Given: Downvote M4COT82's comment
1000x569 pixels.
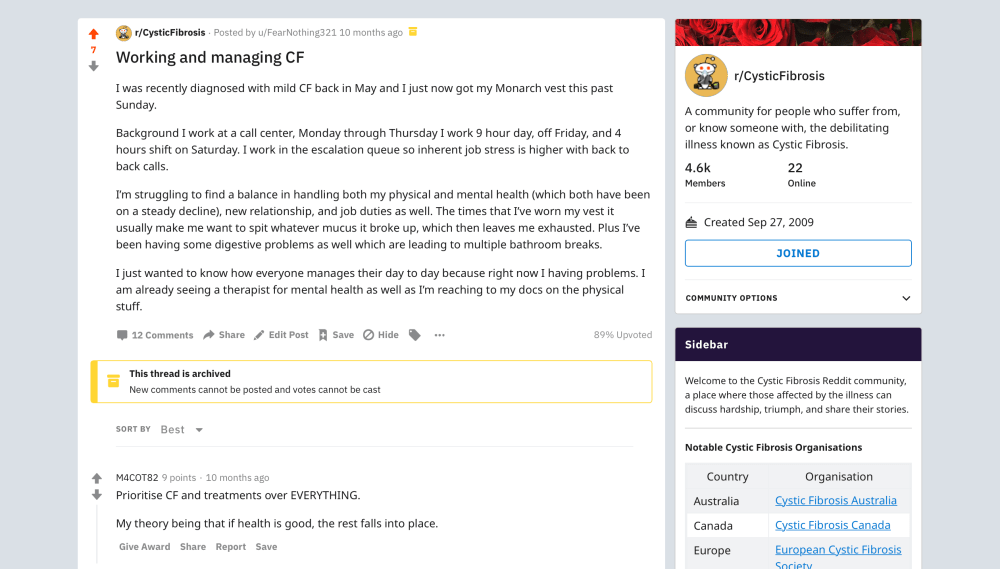Looking at the screenshot, I should 97,495.
